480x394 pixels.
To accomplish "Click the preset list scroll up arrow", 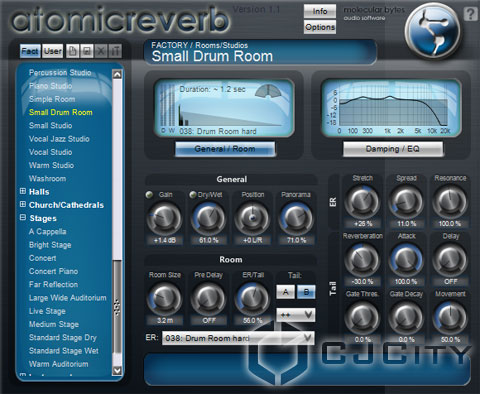I will tap(117, 74).
